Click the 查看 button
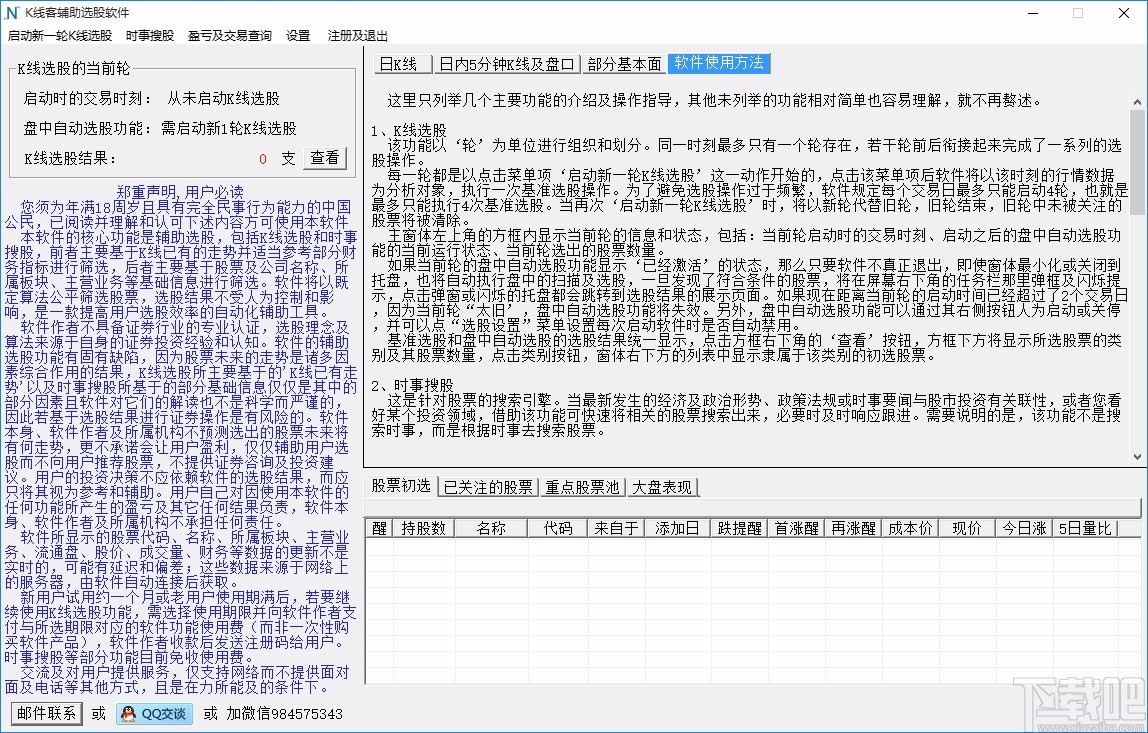 click(325, 156)
